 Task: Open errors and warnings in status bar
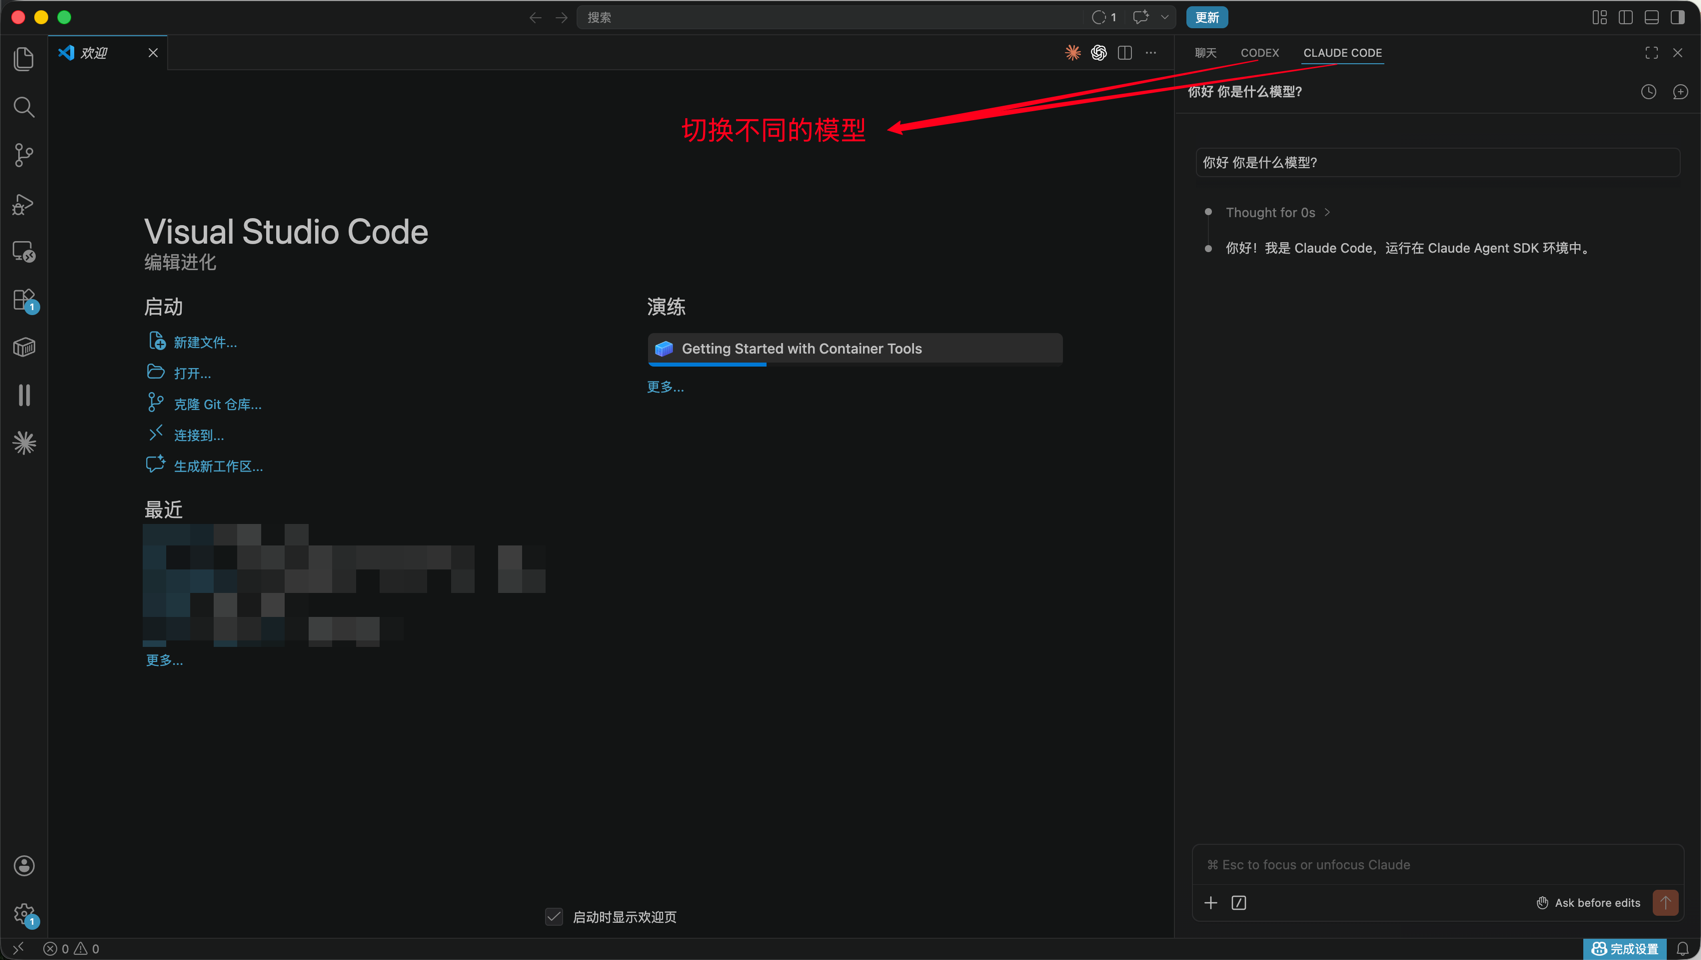(71, 949)
